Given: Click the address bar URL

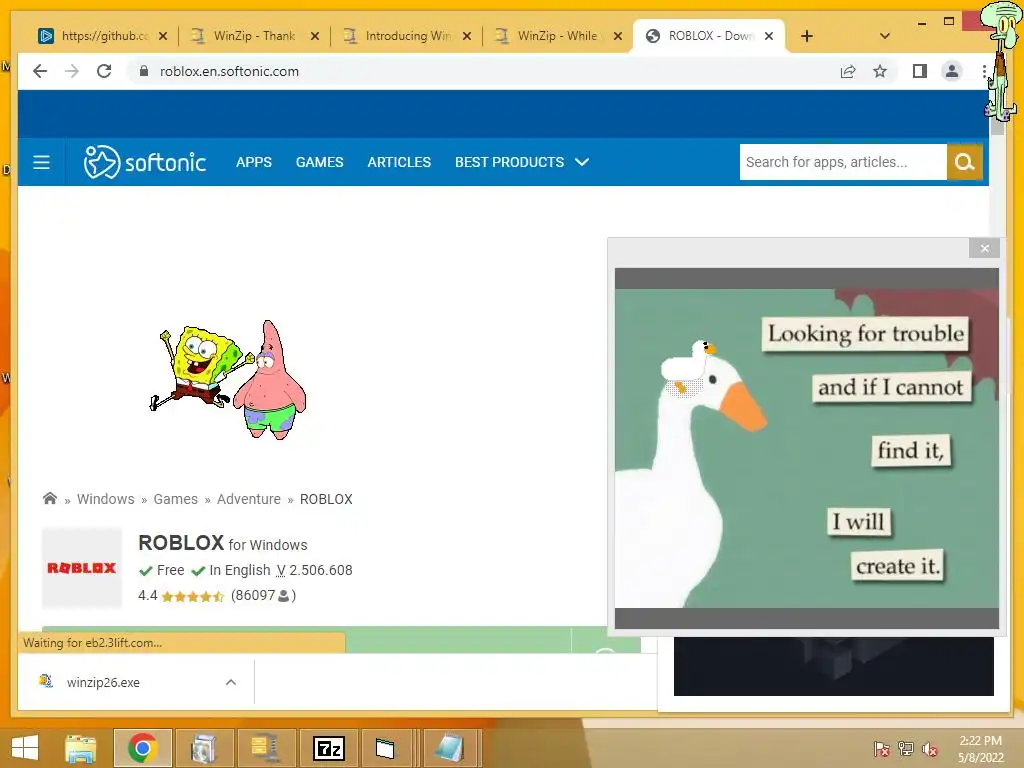Looking at the screenshot, I should [229, 71].
